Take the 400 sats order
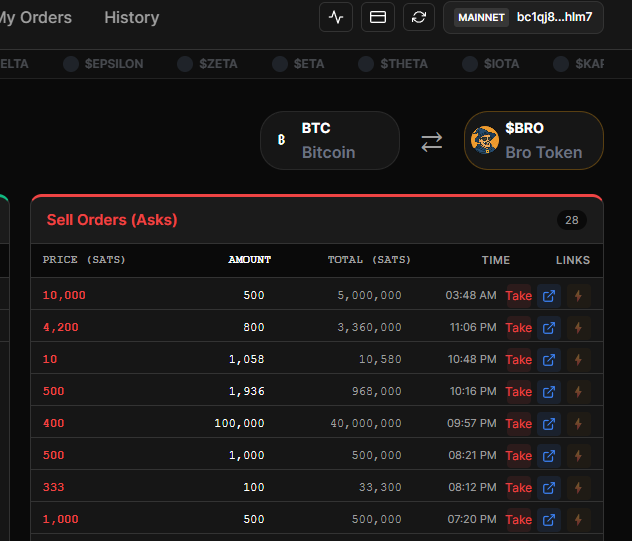The width and height of the screenshot is (632, 541). [519, 424]
